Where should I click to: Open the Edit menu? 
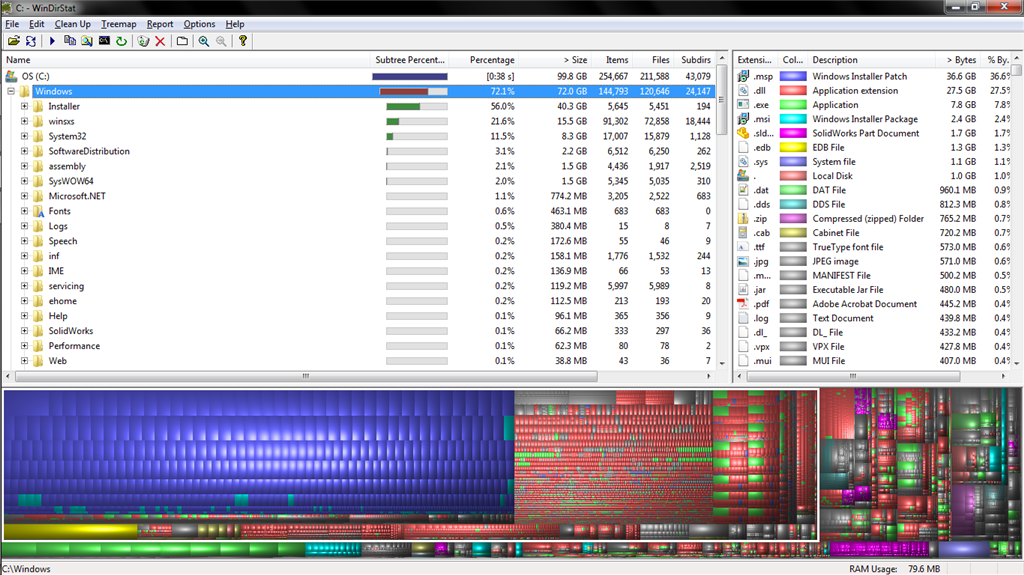tap(37, 24)
